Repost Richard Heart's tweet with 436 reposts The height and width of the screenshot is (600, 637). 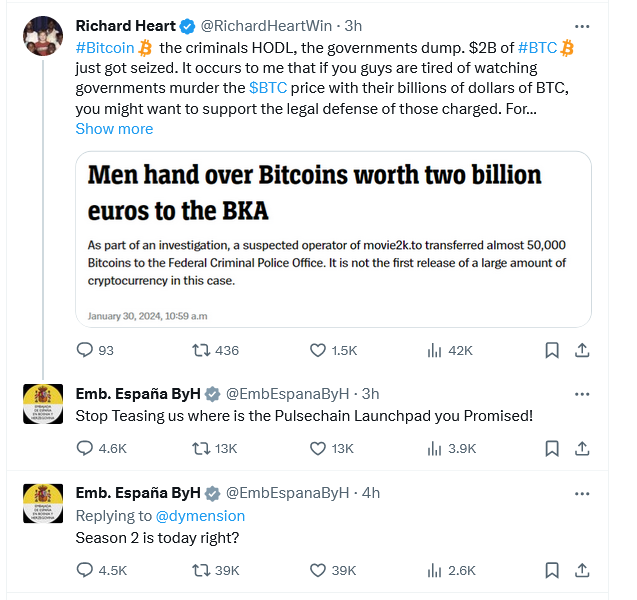201,350
